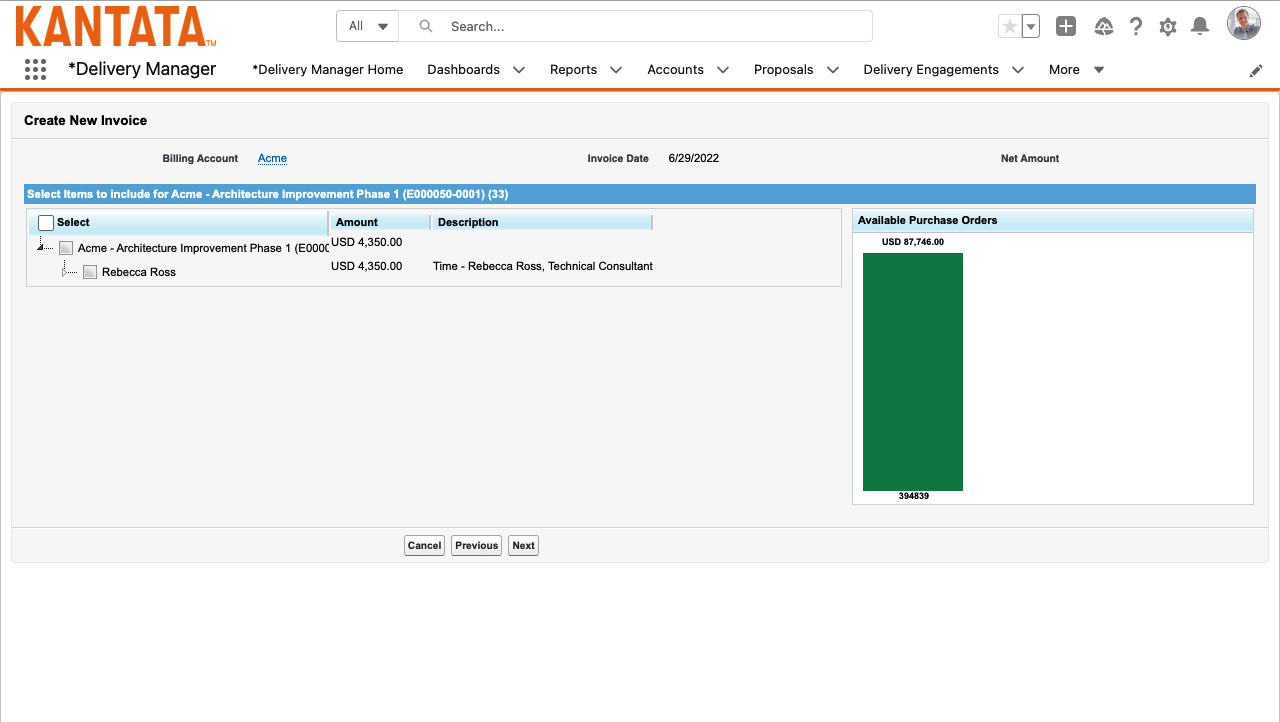Open the Acme billing account link

(272, 158)
